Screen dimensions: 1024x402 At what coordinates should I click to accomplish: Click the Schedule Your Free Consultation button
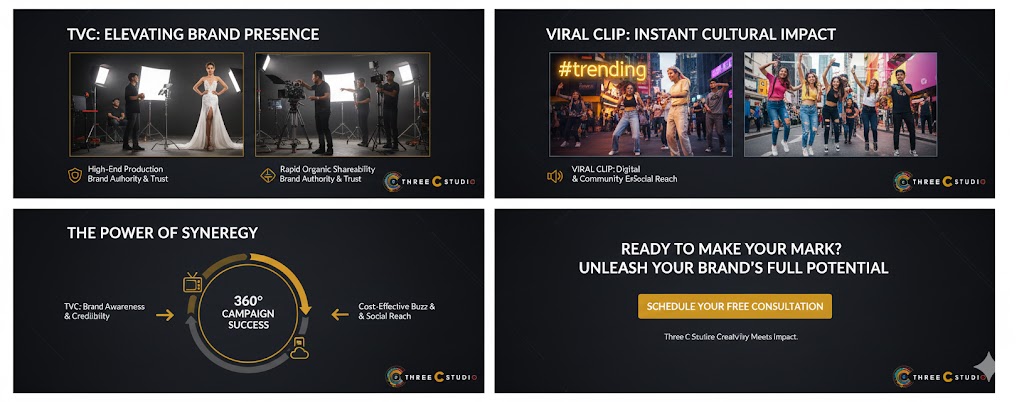[735, 306]
